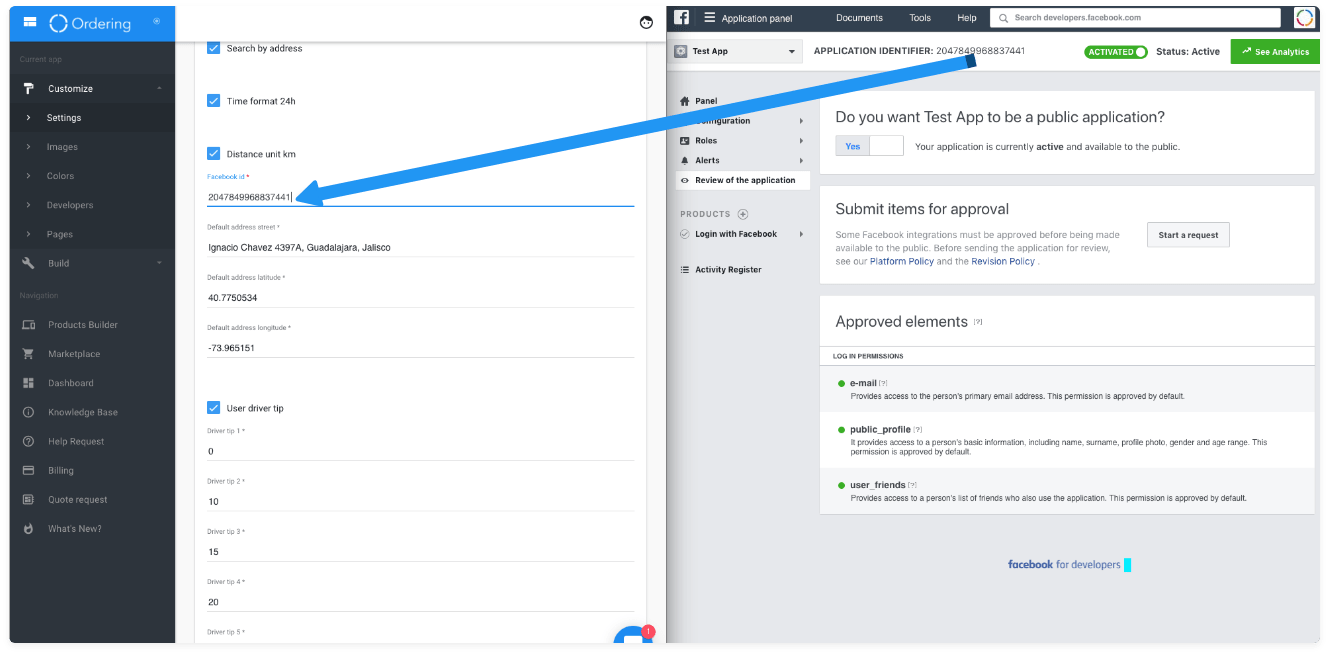Click help icon next to user_friends
The image size is (1329, 655).
click(912, 485)
